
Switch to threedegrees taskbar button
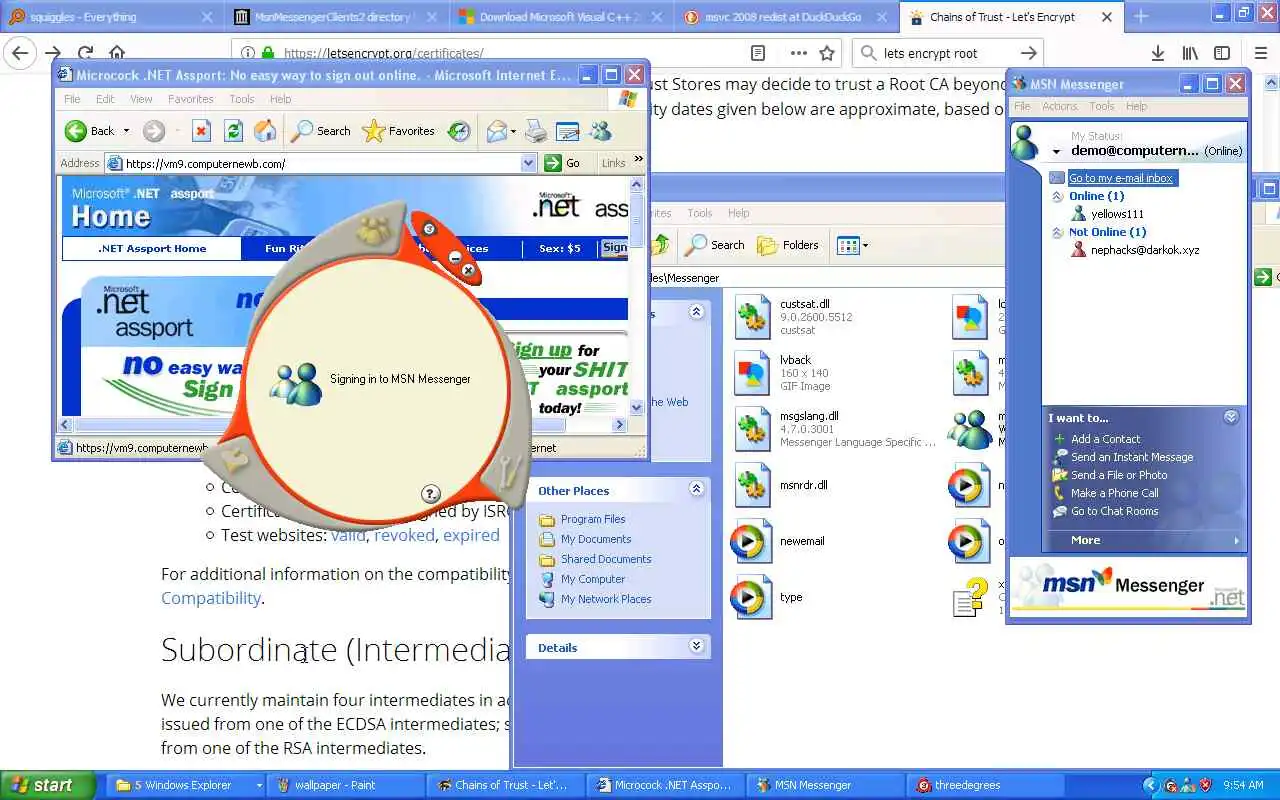pyautogui.click(x=987, y=785)
